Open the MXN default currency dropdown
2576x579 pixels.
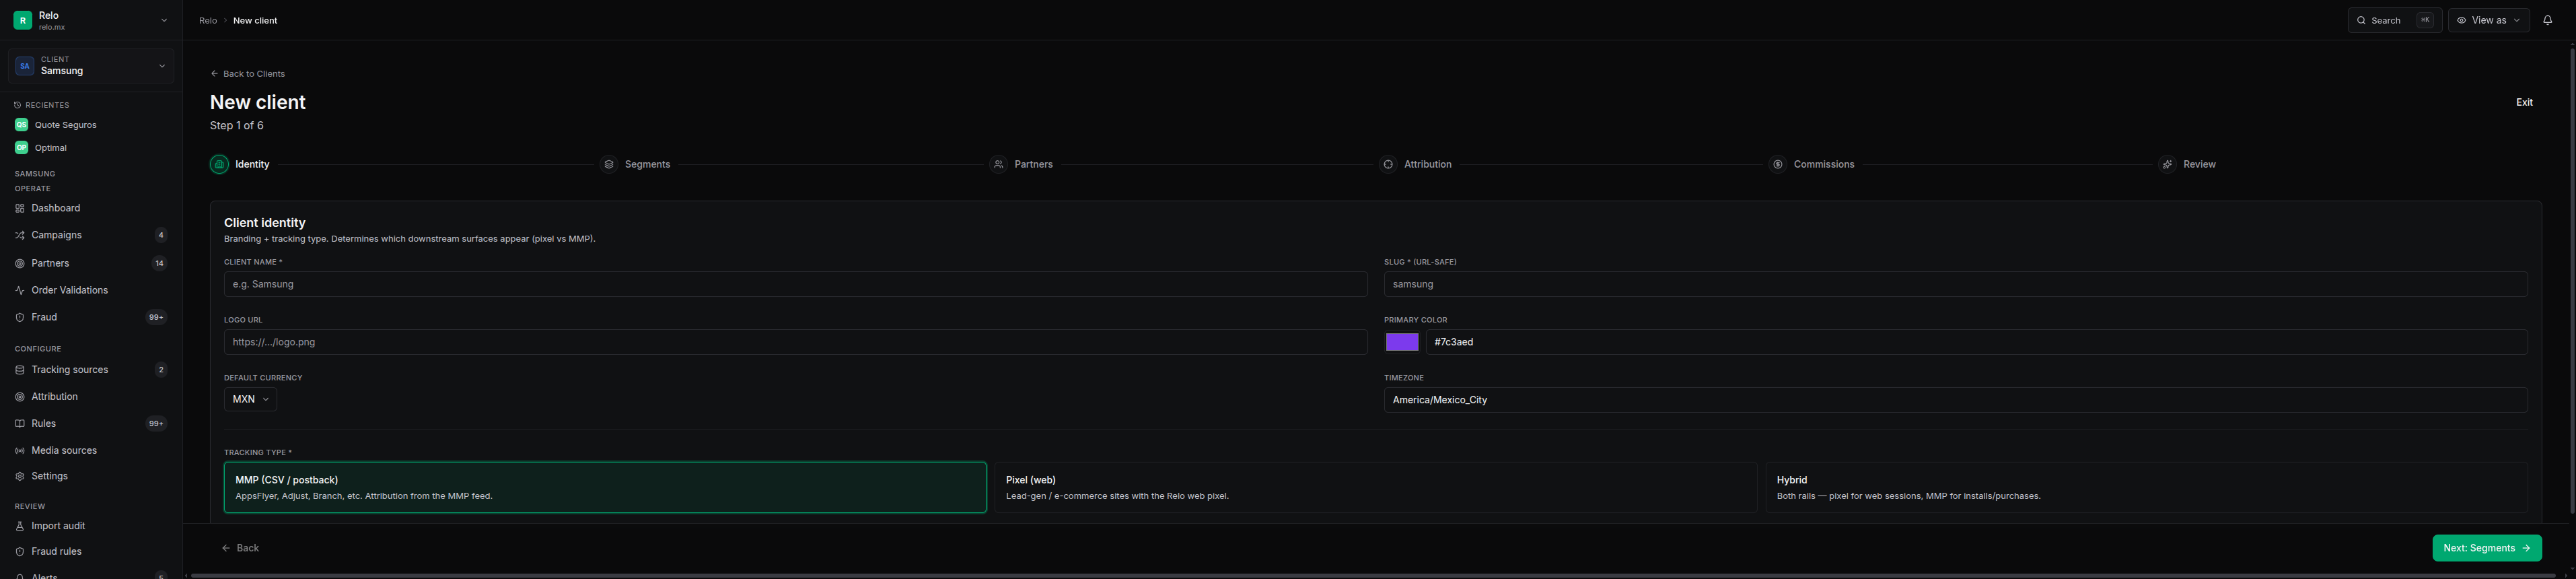click(x=250, y=399)
